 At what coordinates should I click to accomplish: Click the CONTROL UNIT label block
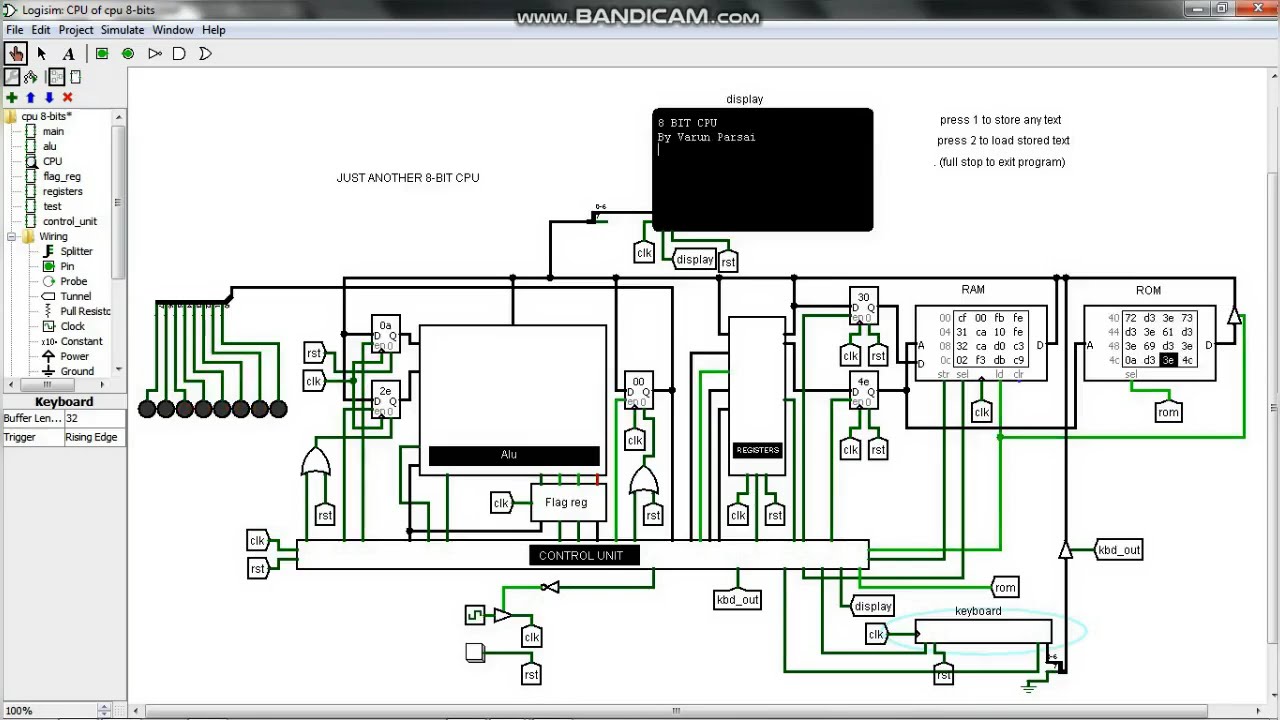[x=584, y=555]
